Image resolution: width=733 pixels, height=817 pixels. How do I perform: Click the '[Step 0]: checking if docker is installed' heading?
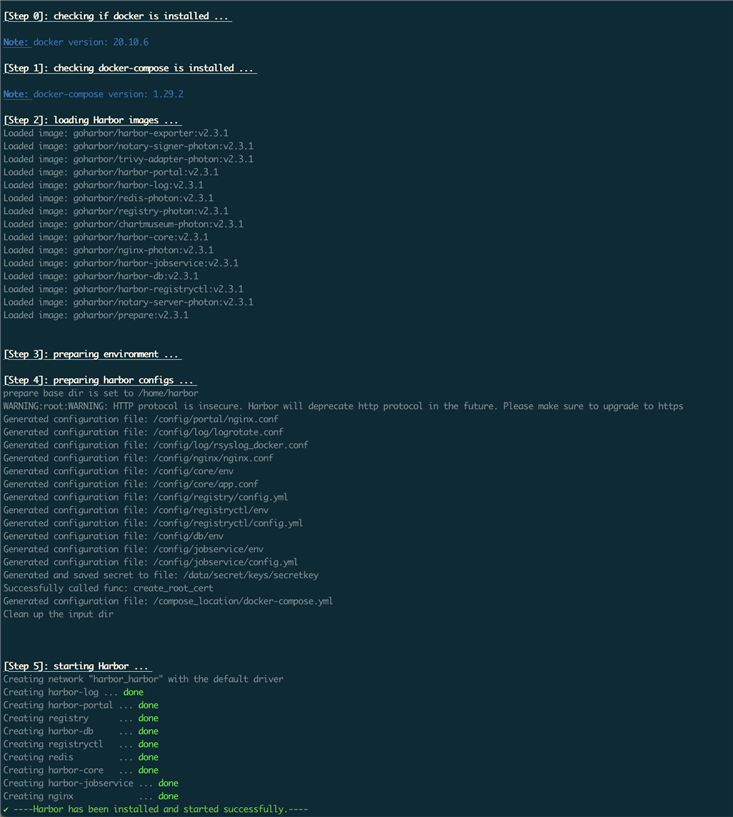coord(117,16)
